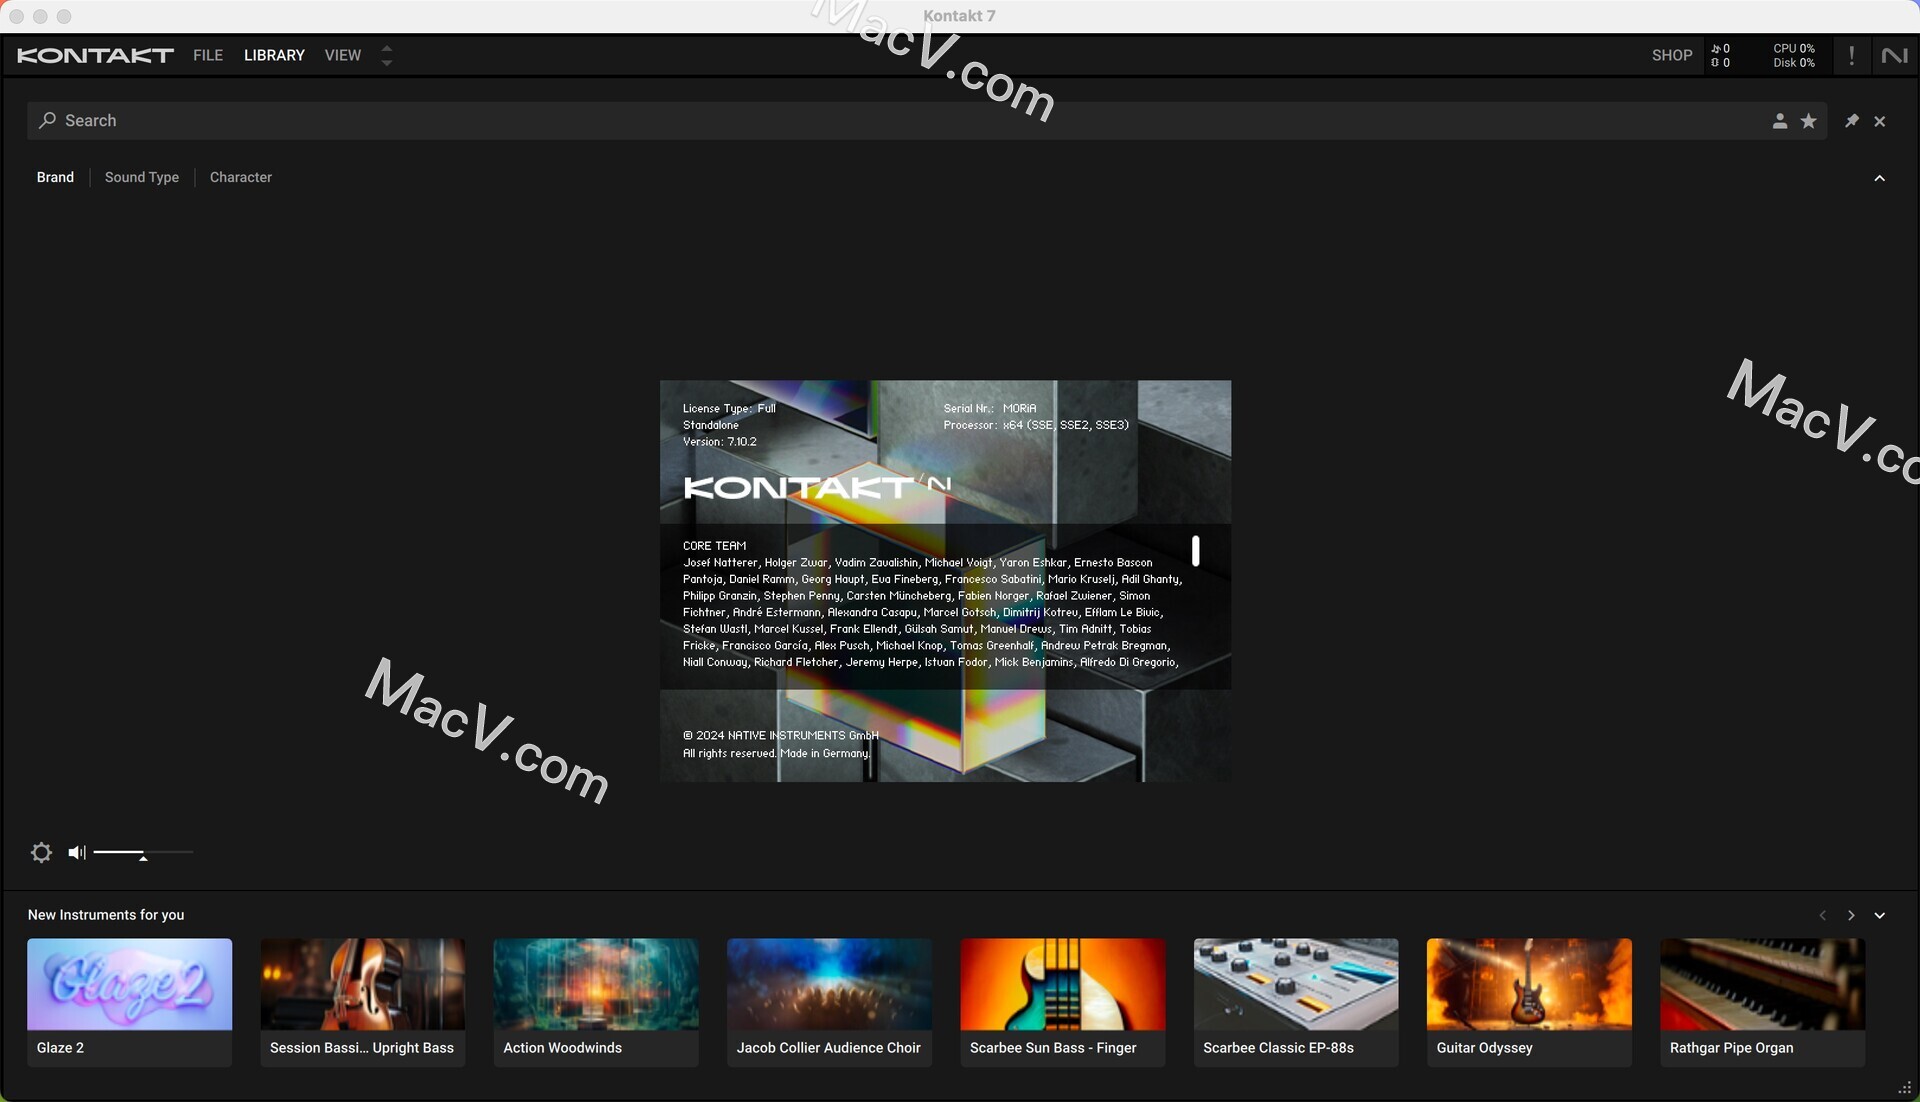The image size is (1920, 1102).
Task: Open the Guitar Odyssey instrument thumbnail
Action: point(1528,984)
